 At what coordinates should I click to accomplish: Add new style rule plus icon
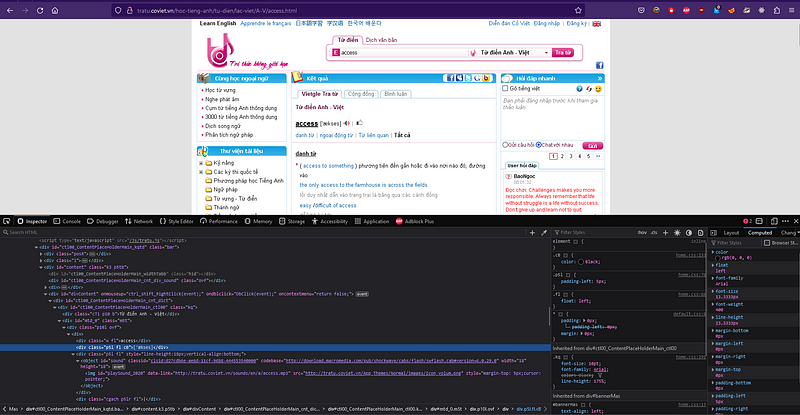[665, 232]
